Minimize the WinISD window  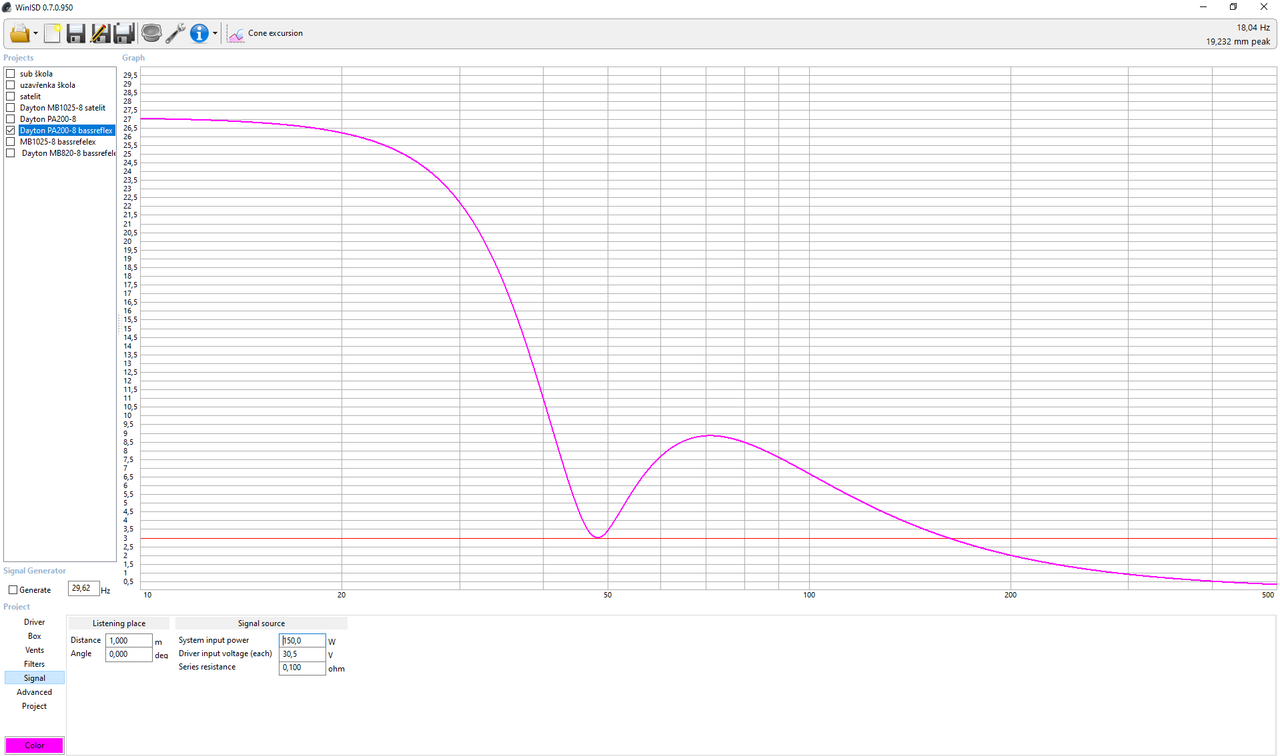click(1202, 7)
